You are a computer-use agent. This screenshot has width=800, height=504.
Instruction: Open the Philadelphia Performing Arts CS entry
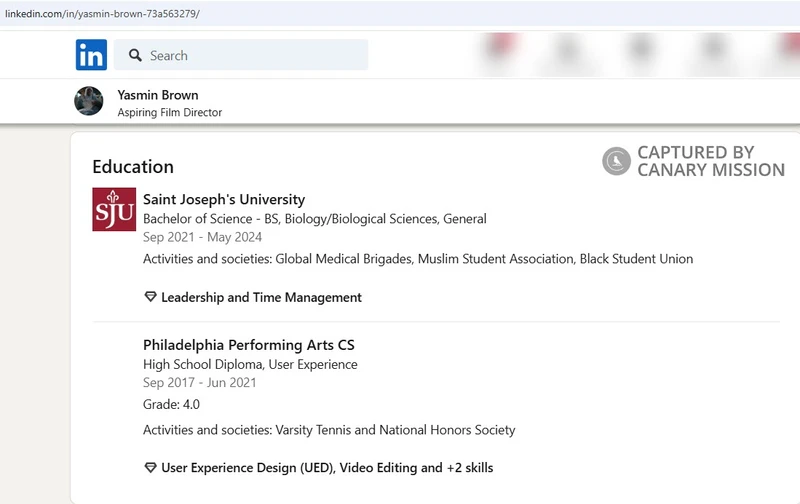pos(248,345)
